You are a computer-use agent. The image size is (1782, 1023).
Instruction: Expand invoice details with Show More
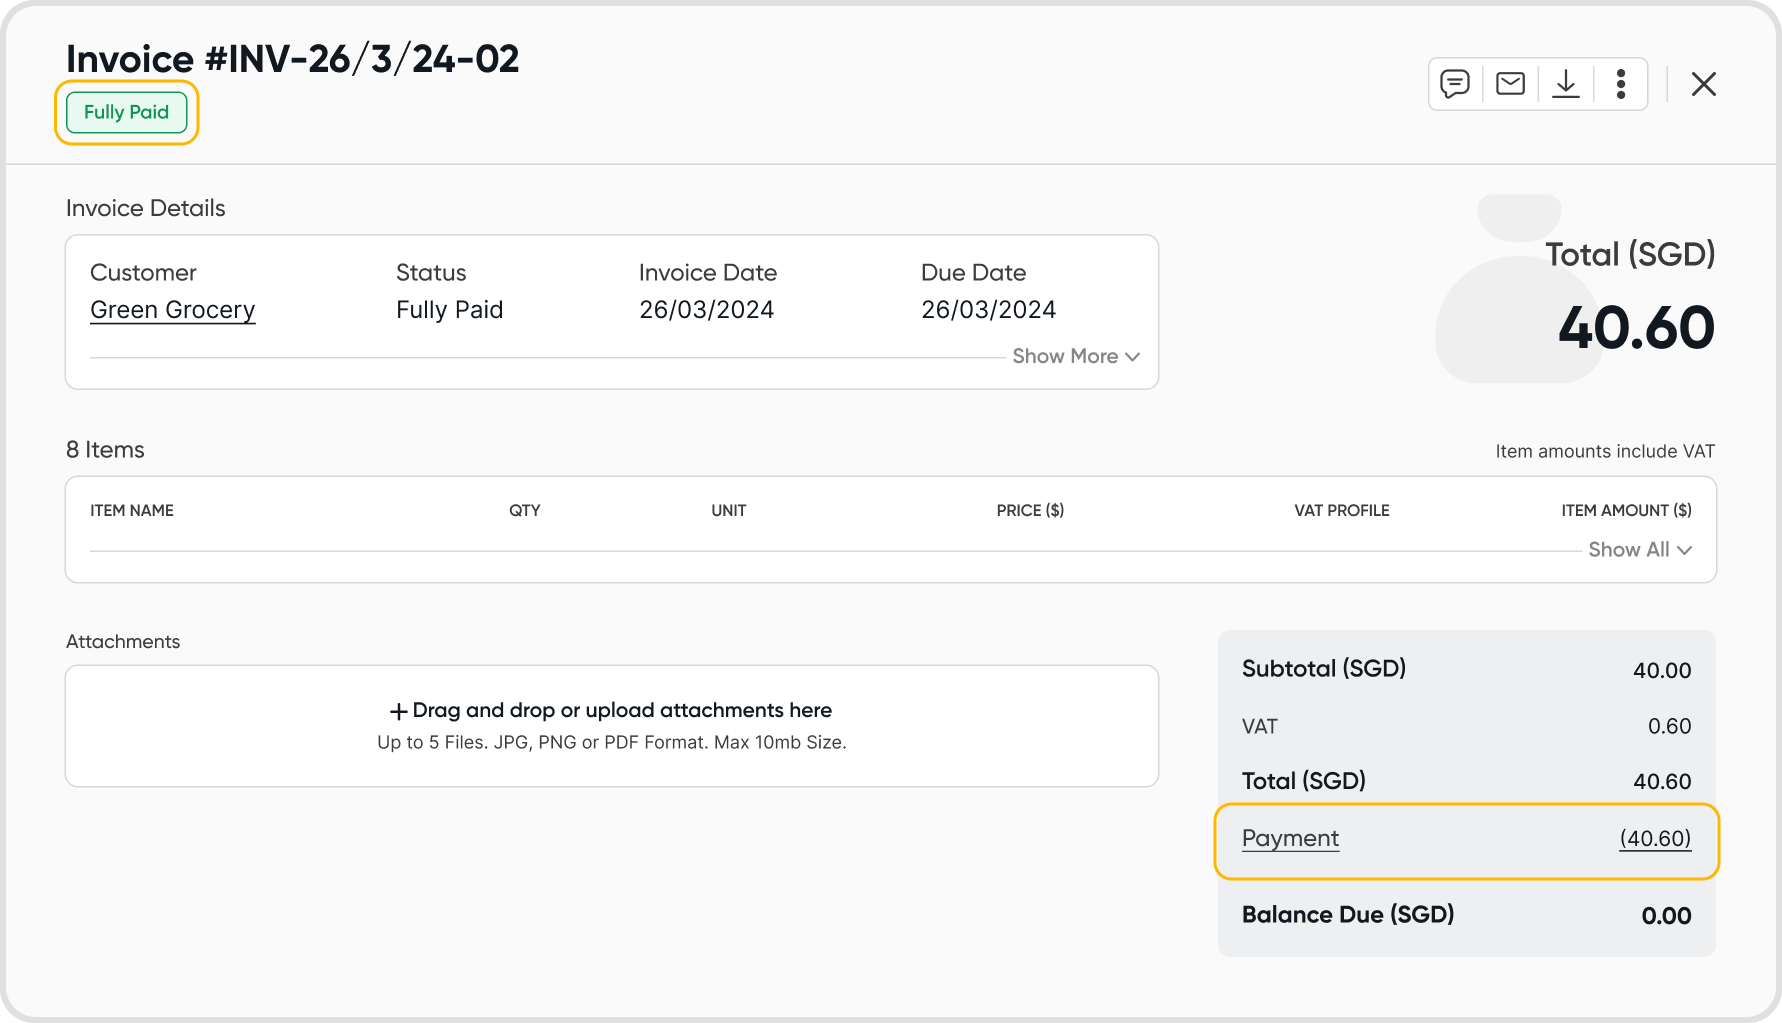[1065, 356]
